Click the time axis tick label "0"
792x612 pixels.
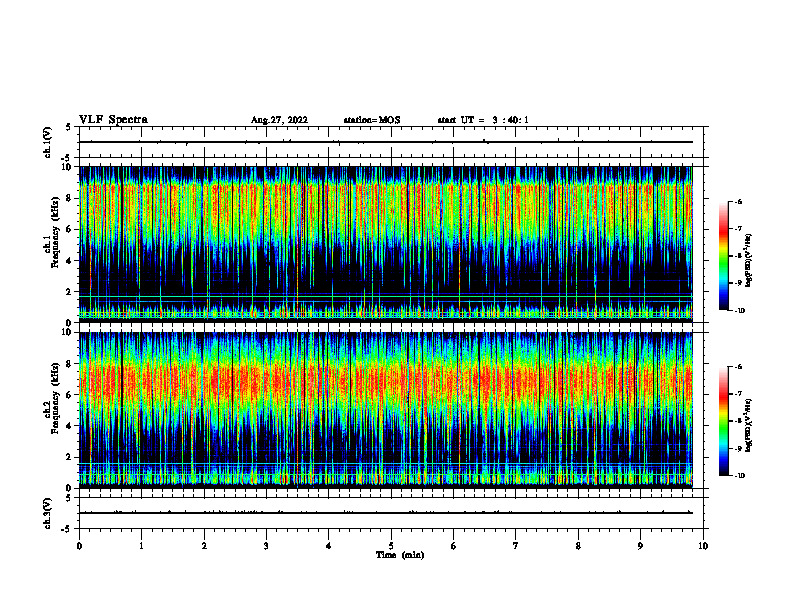click(x=79, y=546)
